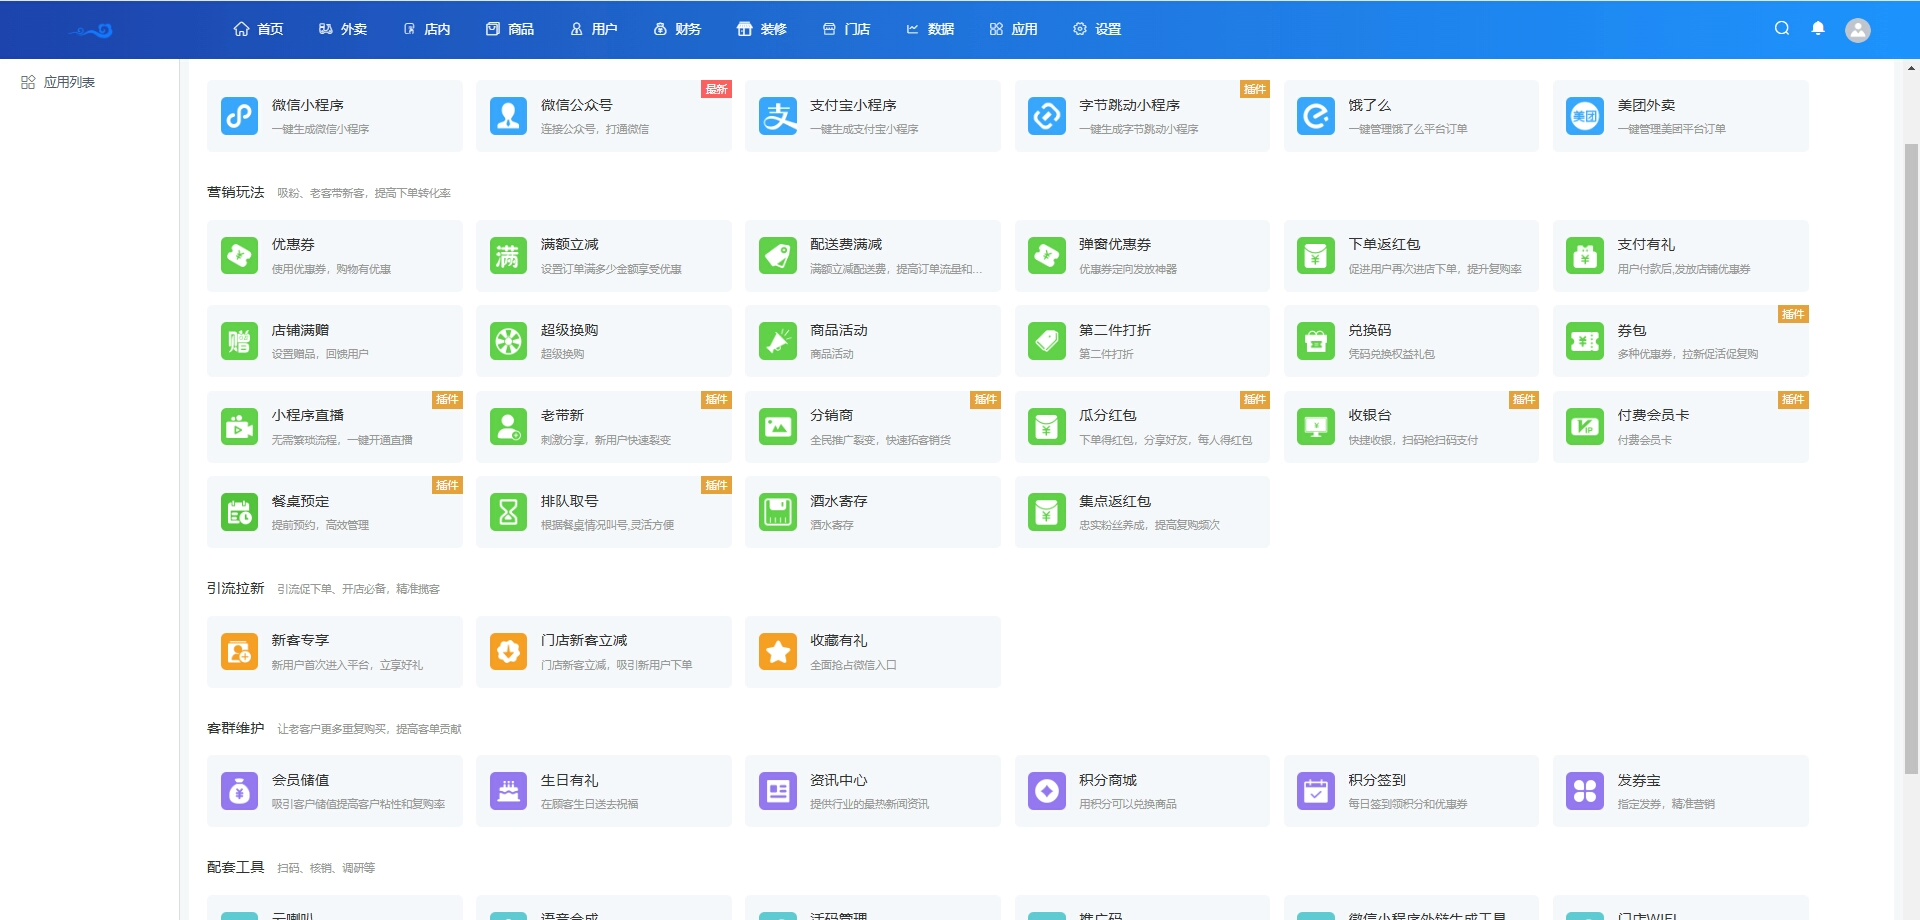Screen dimensions: 1920x920
Task: Open the 商品 menu
Action: (510, 29)
